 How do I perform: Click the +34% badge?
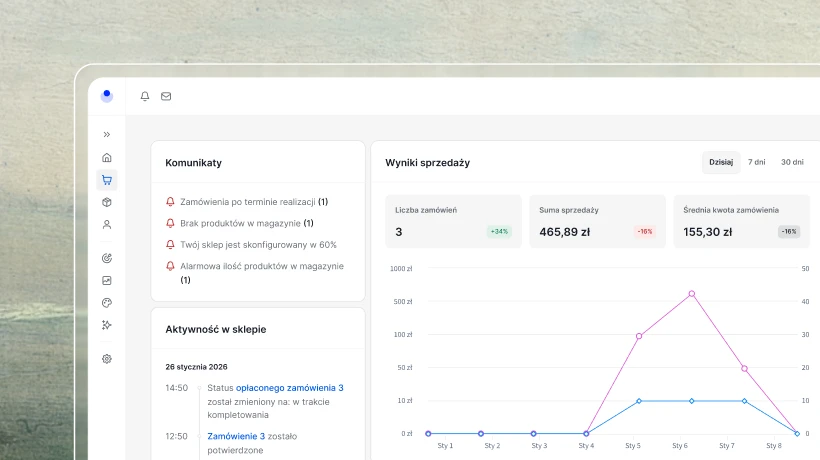[x=499, y=232]
